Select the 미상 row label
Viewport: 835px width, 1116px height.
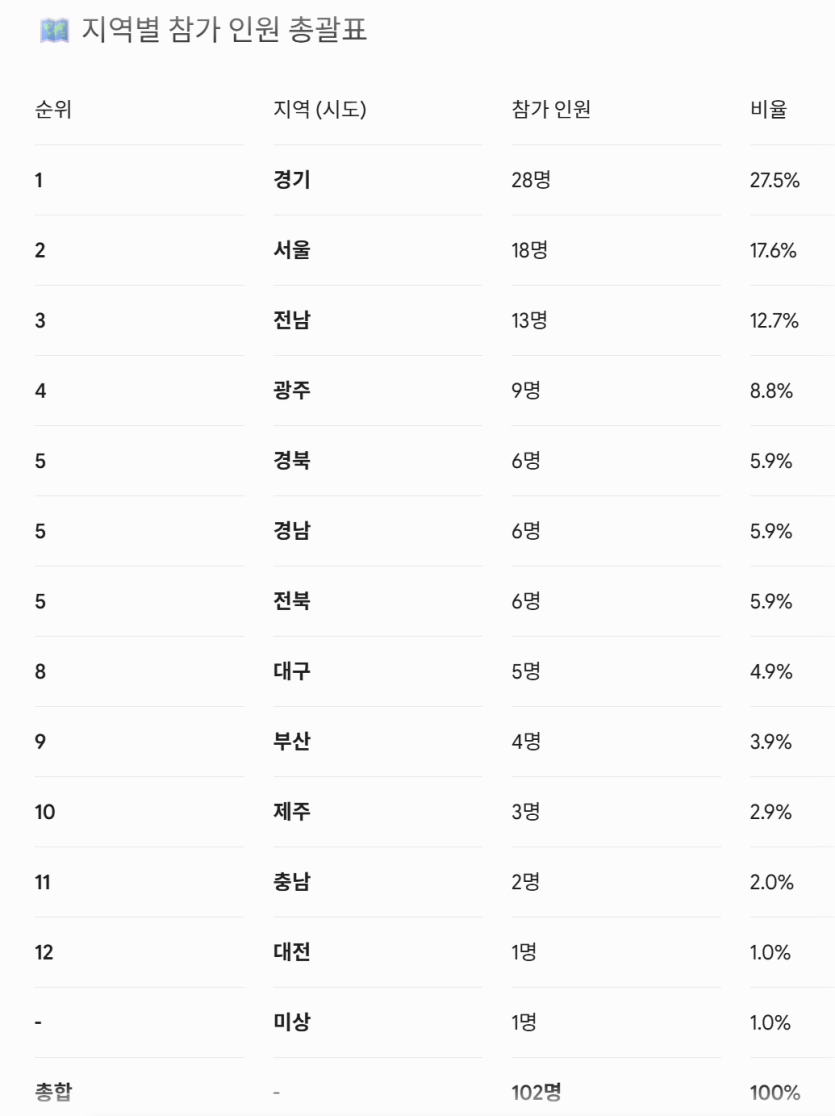(x=292, y=1022)
